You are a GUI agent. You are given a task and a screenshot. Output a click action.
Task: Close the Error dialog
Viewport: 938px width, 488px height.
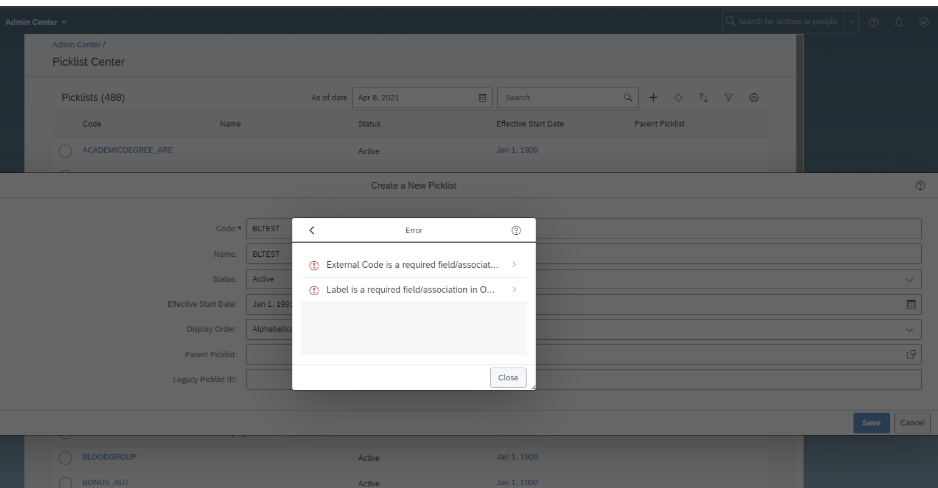(508, 377)
